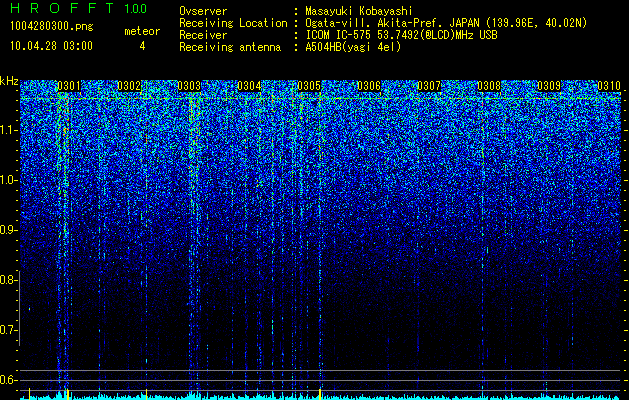Click the Receiving antenna field label

click(230, 47)
